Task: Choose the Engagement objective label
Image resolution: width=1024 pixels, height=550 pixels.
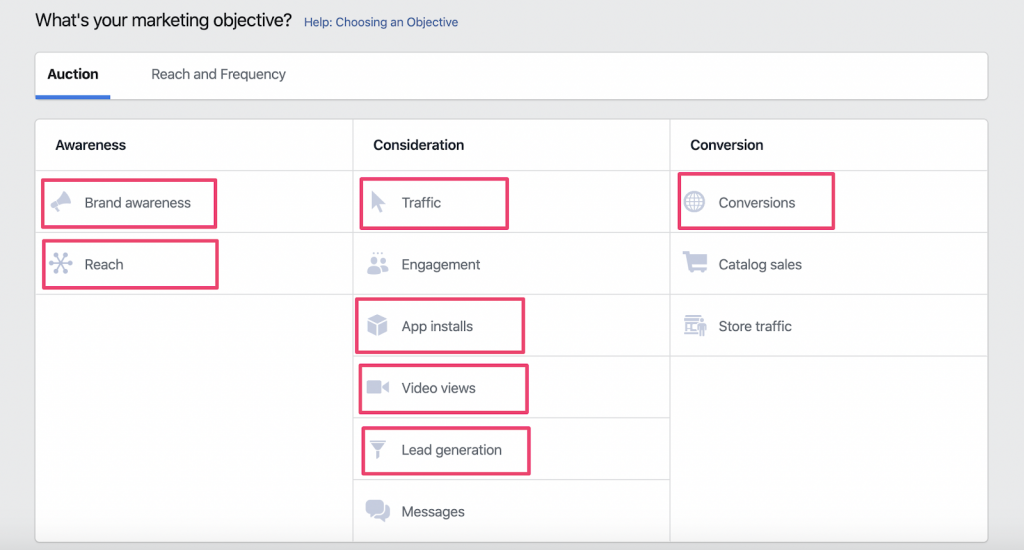Action: (441, 264)
